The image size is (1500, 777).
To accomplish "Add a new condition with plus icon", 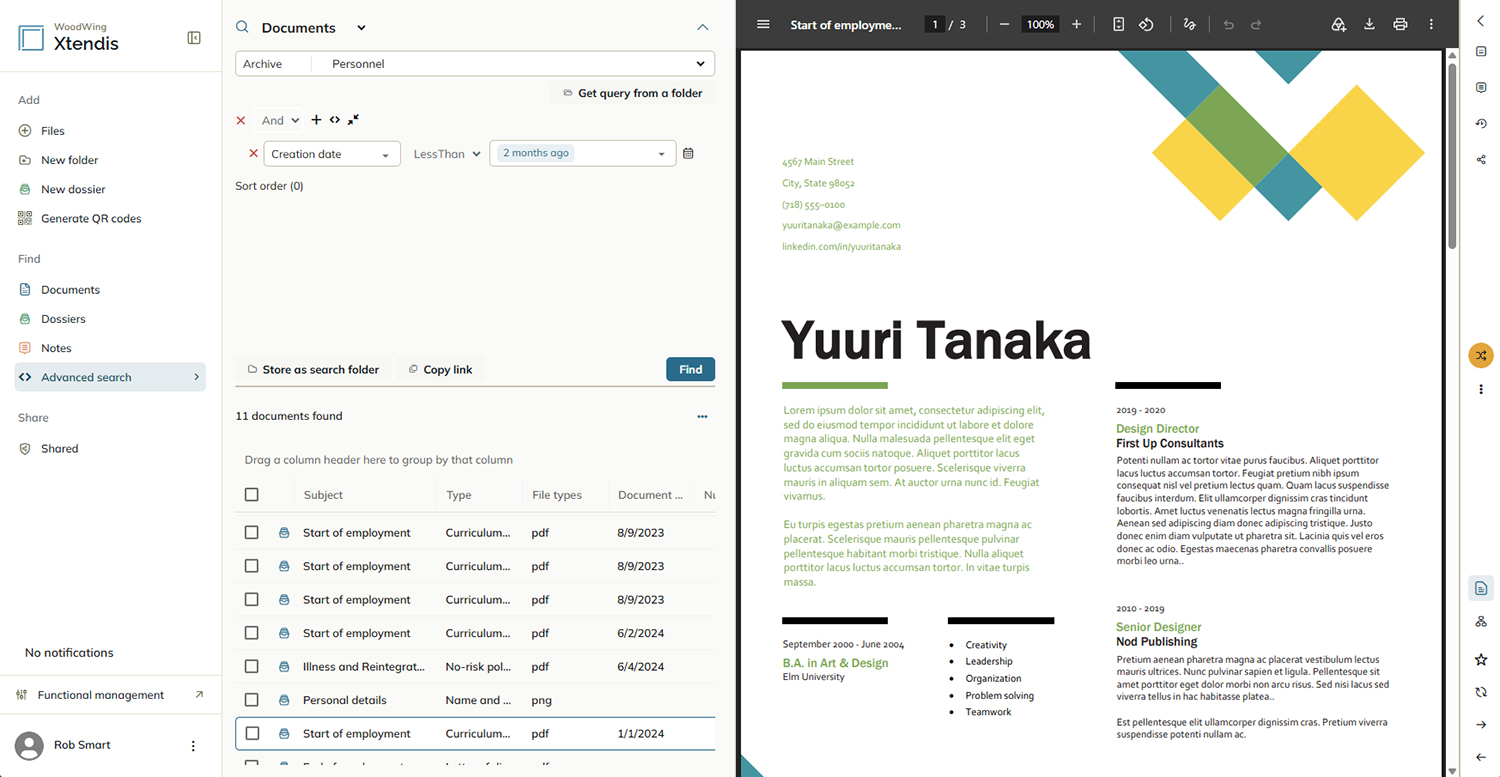I will coord(316,120).
